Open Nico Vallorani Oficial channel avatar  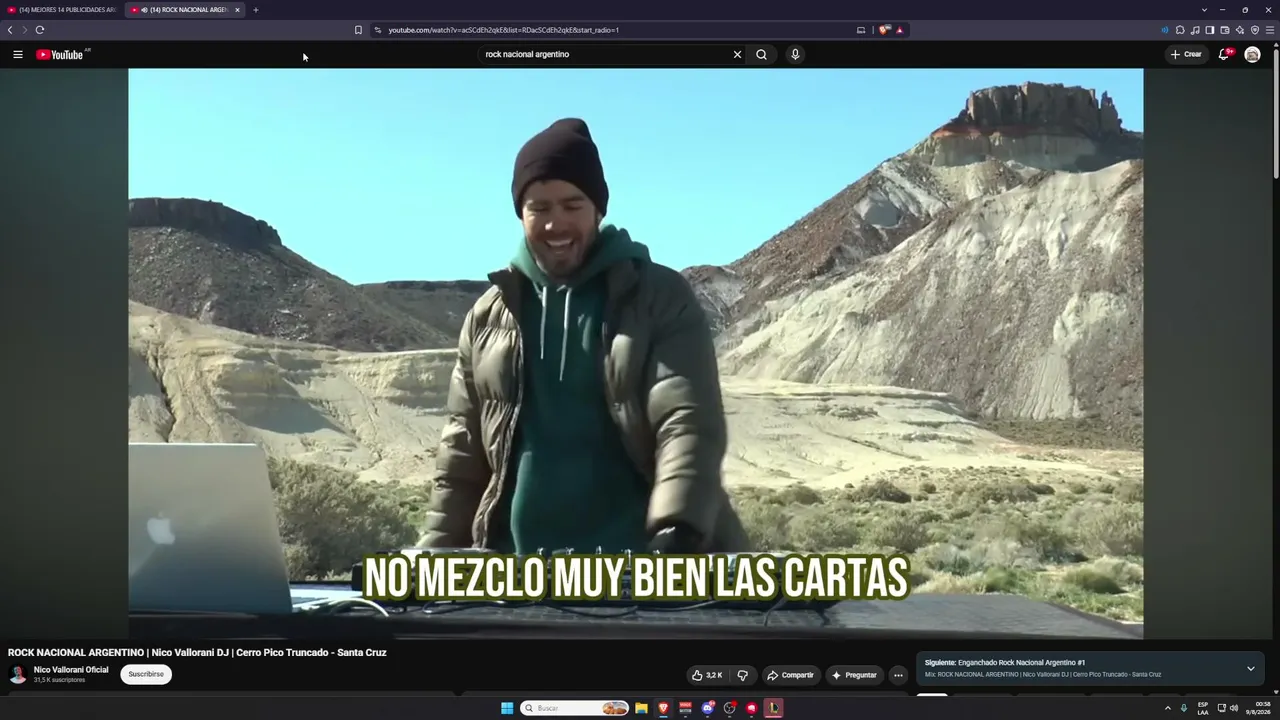click(x=18, y=674)
